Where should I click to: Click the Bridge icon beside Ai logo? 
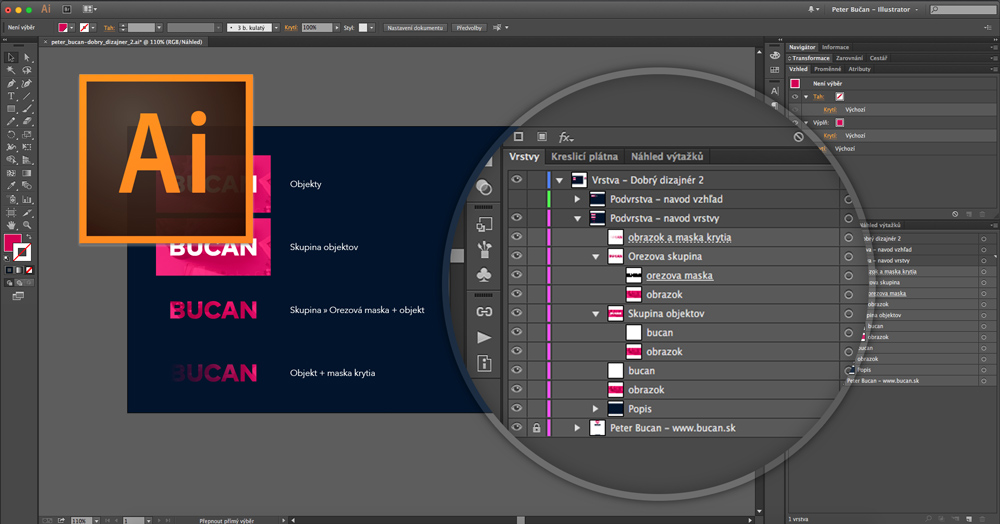(66, 10)
